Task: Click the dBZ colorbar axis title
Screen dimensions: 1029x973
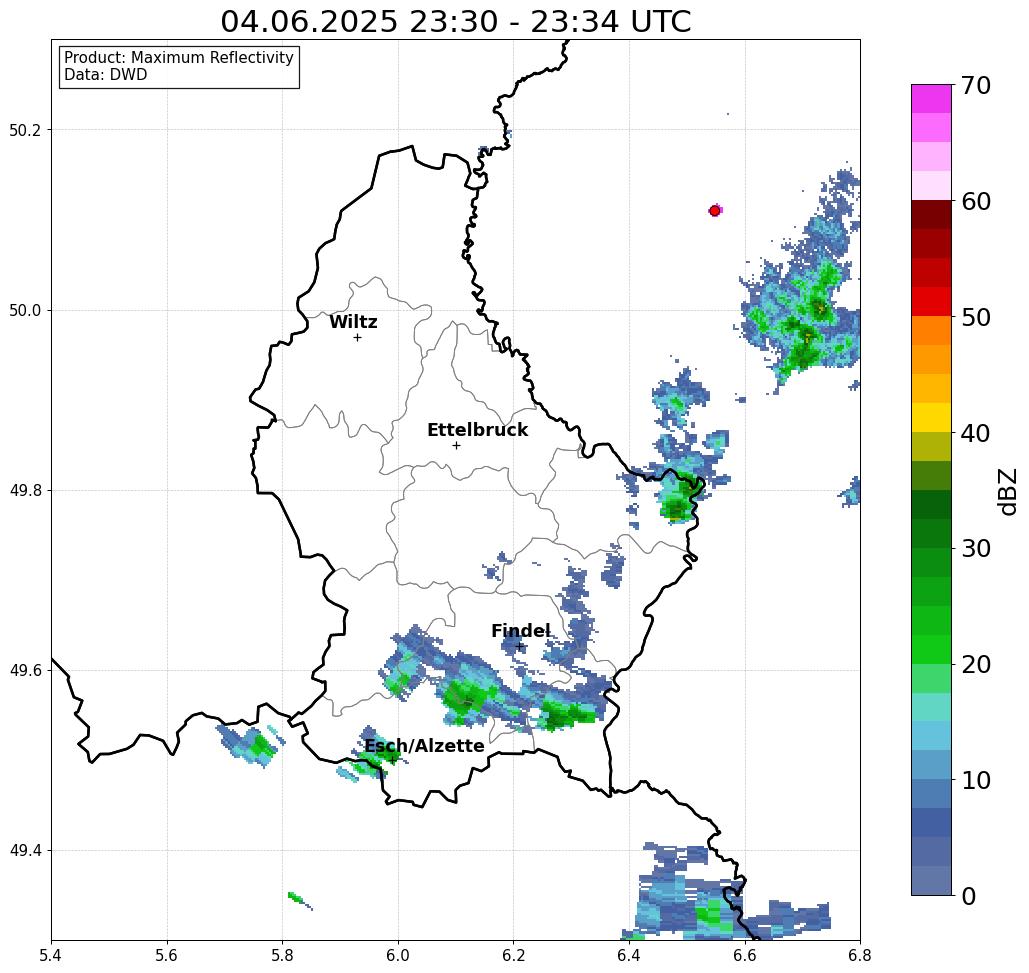Action: (x=1007, y=492)
